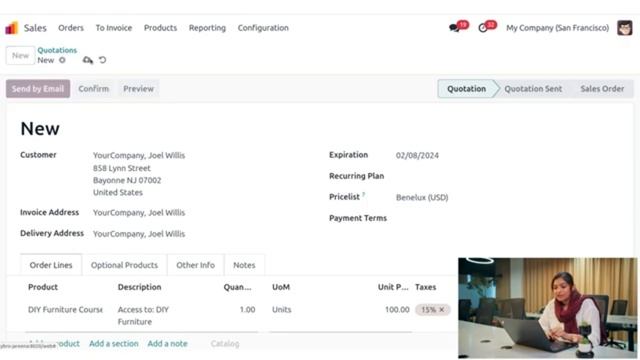Click the Product column header
Viewport: 640px width, 360px height.
click(43, 287)
